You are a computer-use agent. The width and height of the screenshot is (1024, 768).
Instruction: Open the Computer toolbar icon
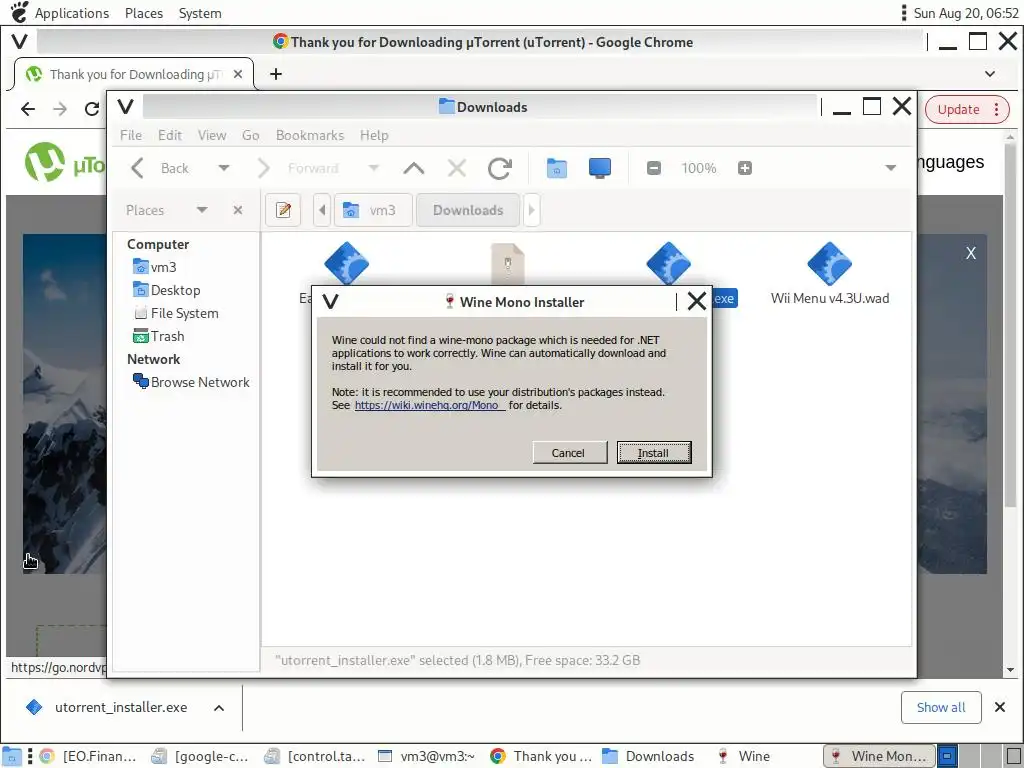coord(600,168)
